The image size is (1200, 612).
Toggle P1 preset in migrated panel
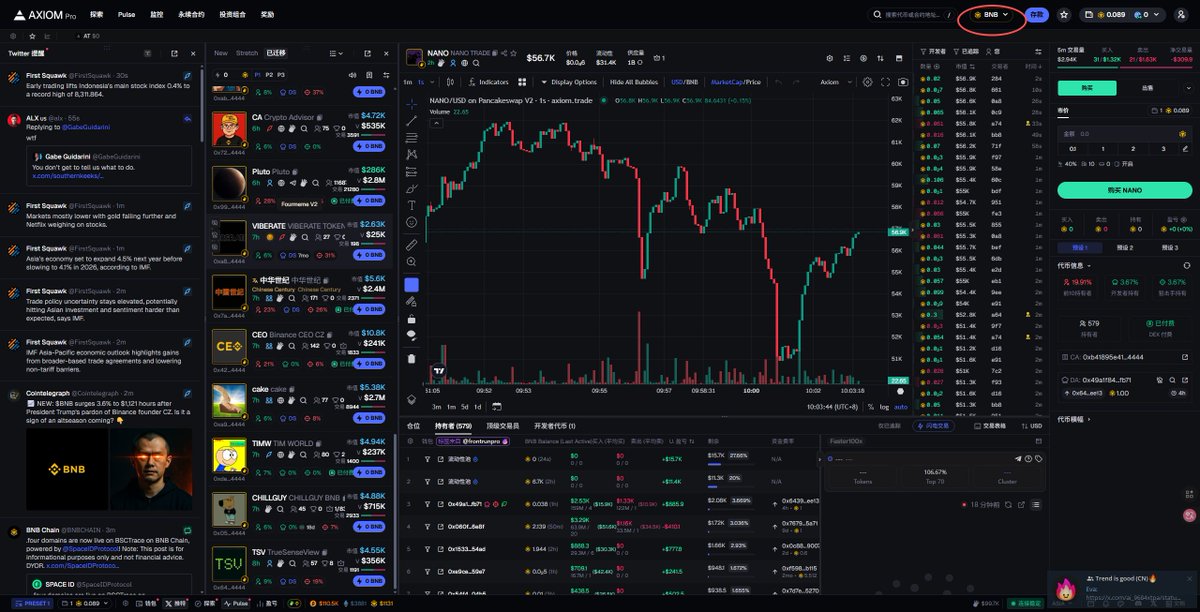coord(257,74)
